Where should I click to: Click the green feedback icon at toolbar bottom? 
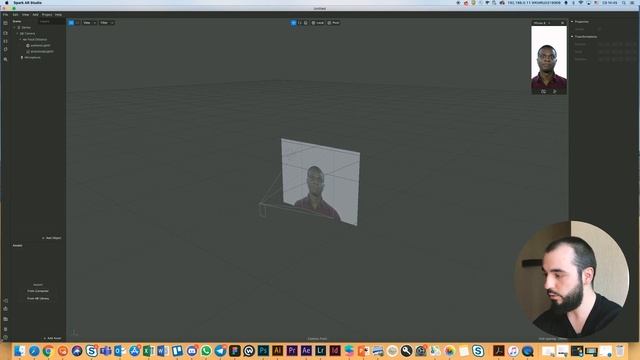tap(5, 338)
